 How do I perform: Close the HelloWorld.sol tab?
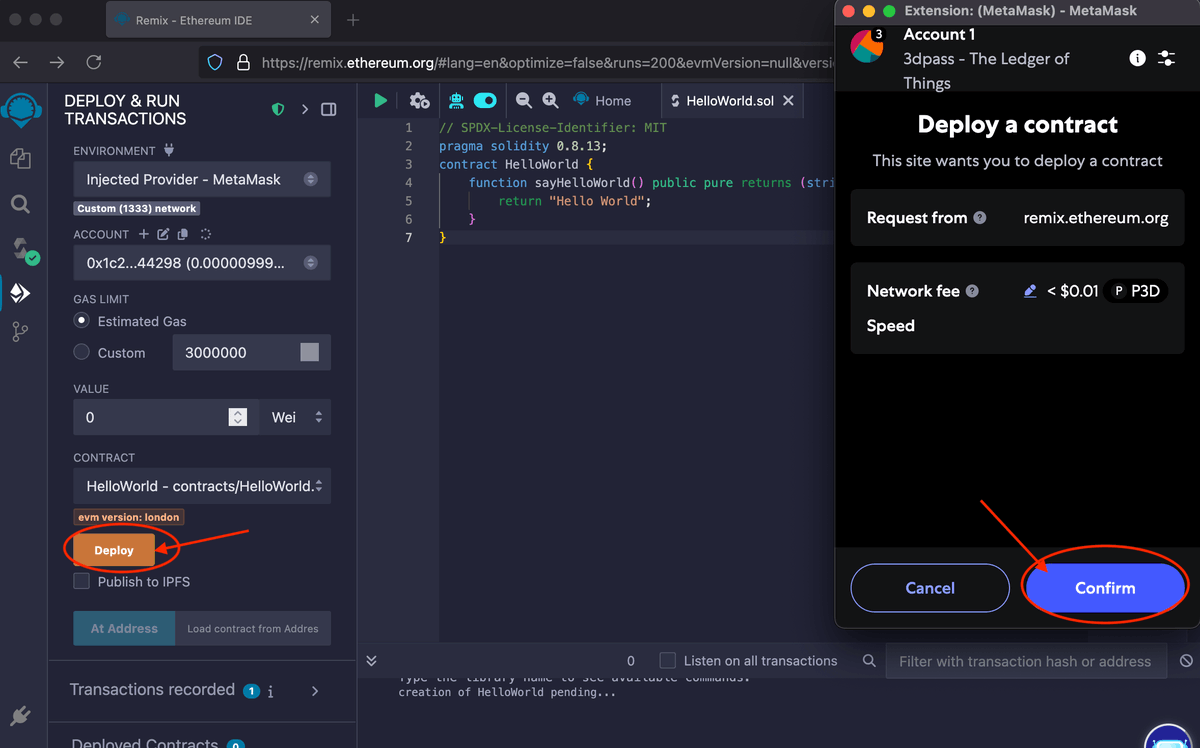tap(788, 100)
